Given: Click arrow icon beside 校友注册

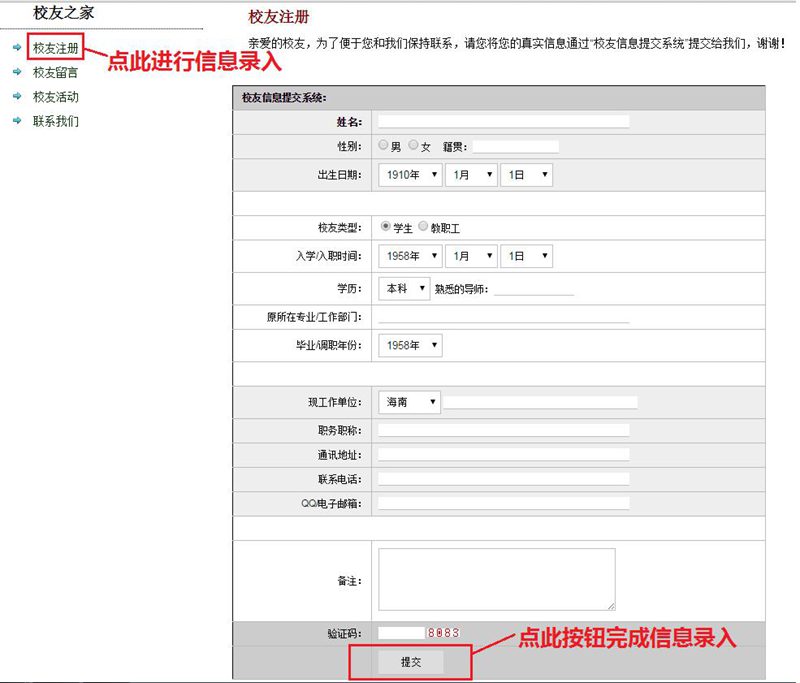Looking at the screenshot, I should pyautogui.click(x=17, y=47).
